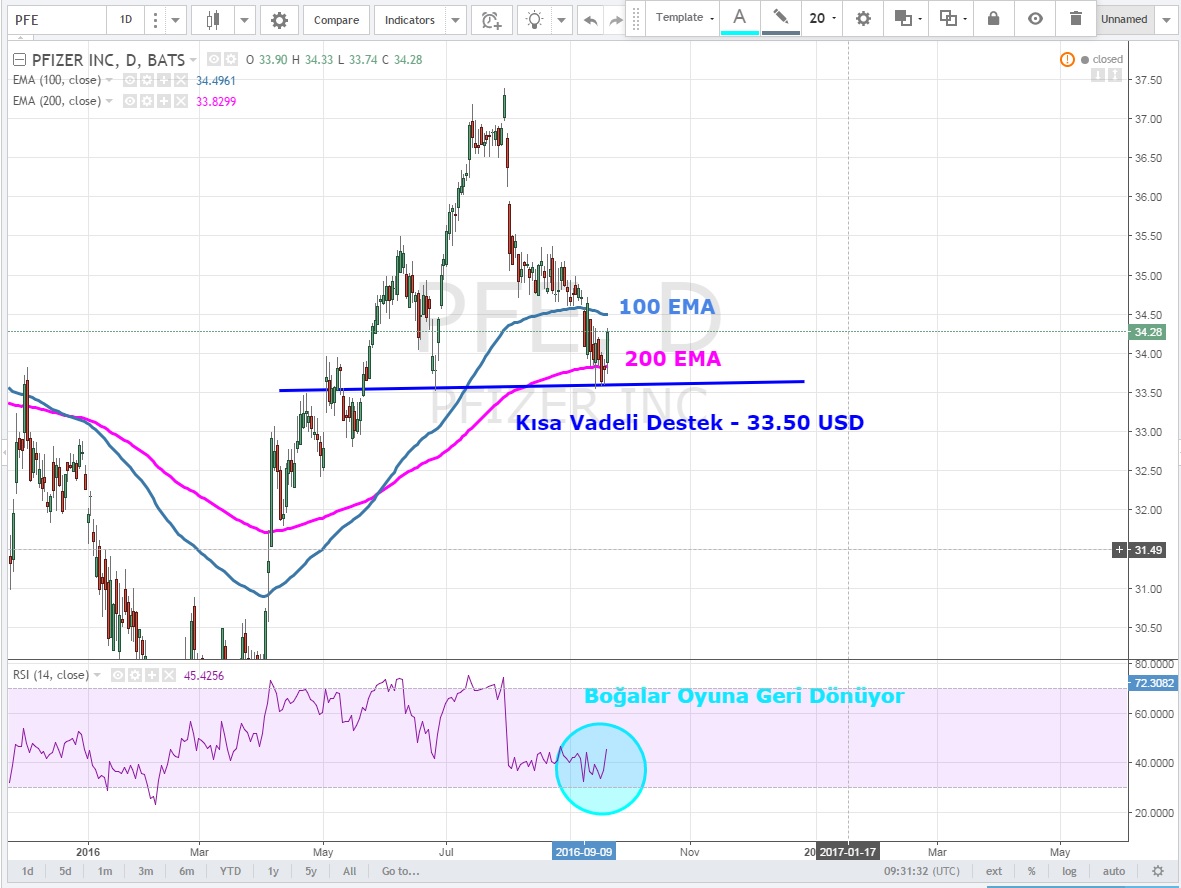
Task: Click the Go to... date button
Action: point(400,871)
